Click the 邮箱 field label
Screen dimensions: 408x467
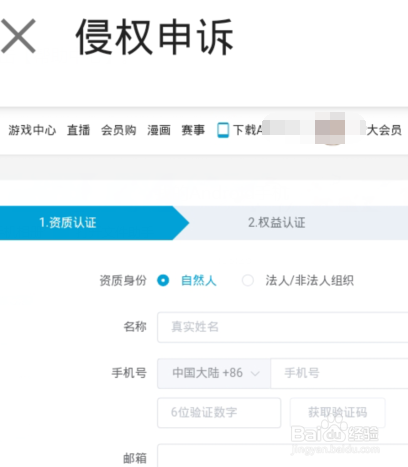pos(135,458)
